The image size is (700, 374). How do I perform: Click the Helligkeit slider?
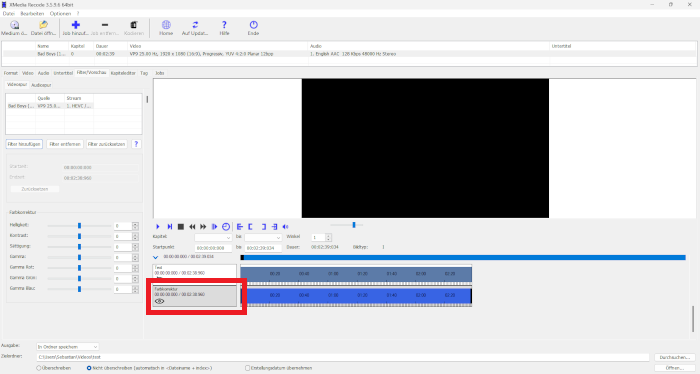(x=79, y=226)
